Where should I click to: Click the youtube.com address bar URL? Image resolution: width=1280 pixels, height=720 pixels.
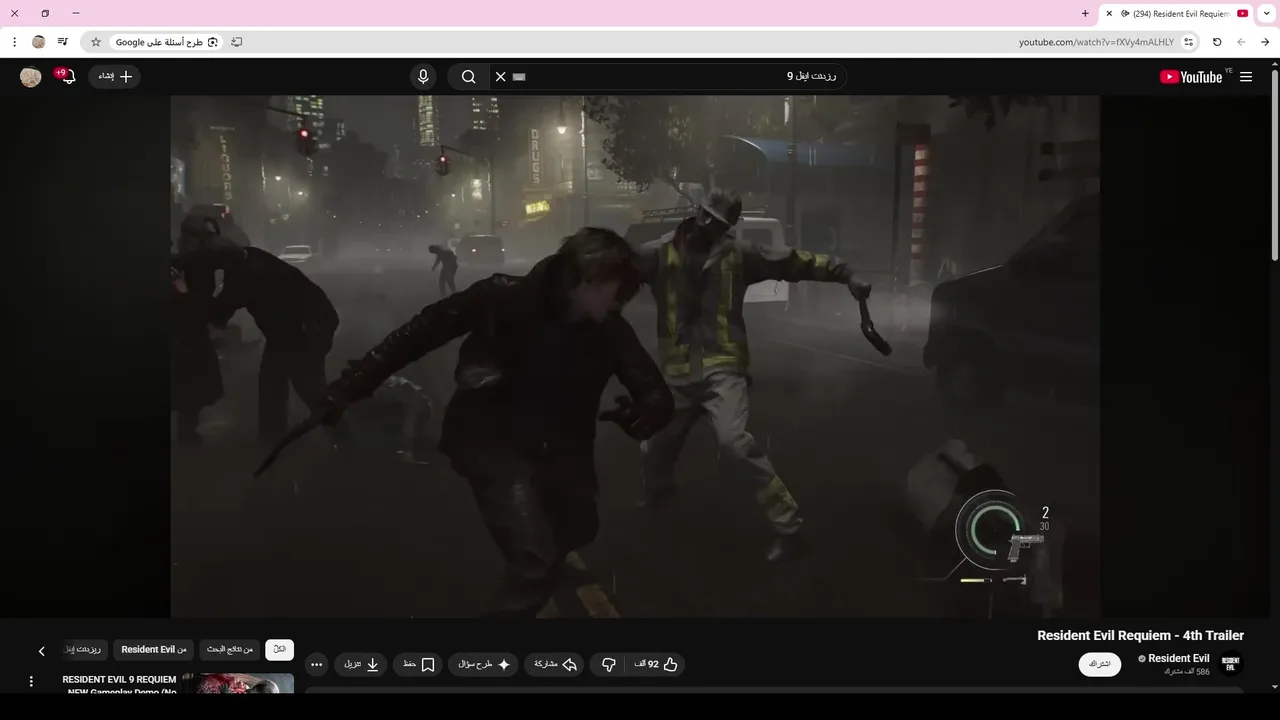coord(1096,42)
